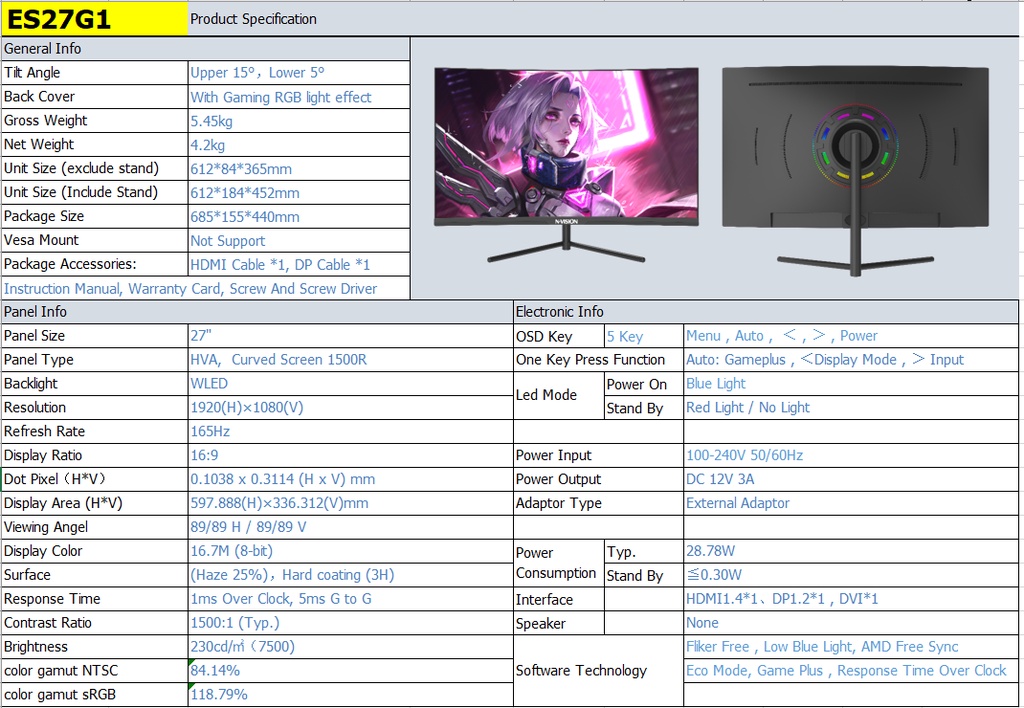Select the Adaptor Type label cell
The height and width of the screenshot is (708, 1024).
[x=598, y=503]
